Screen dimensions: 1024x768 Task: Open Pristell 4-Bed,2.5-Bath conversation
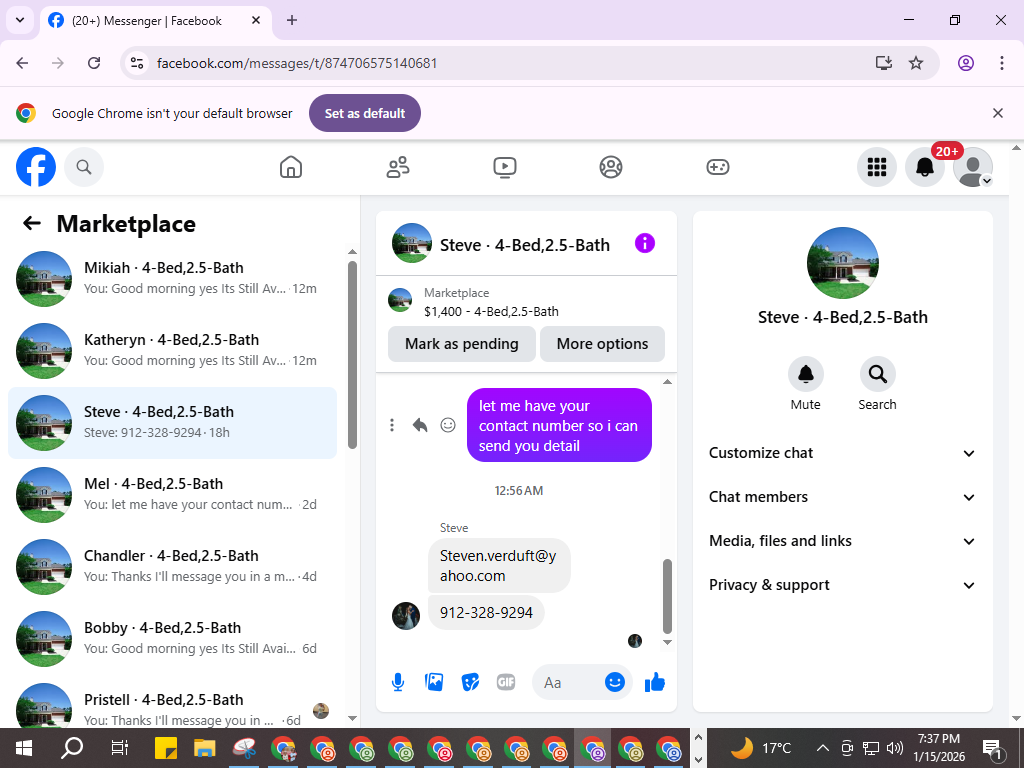click(x=172, y=704)
